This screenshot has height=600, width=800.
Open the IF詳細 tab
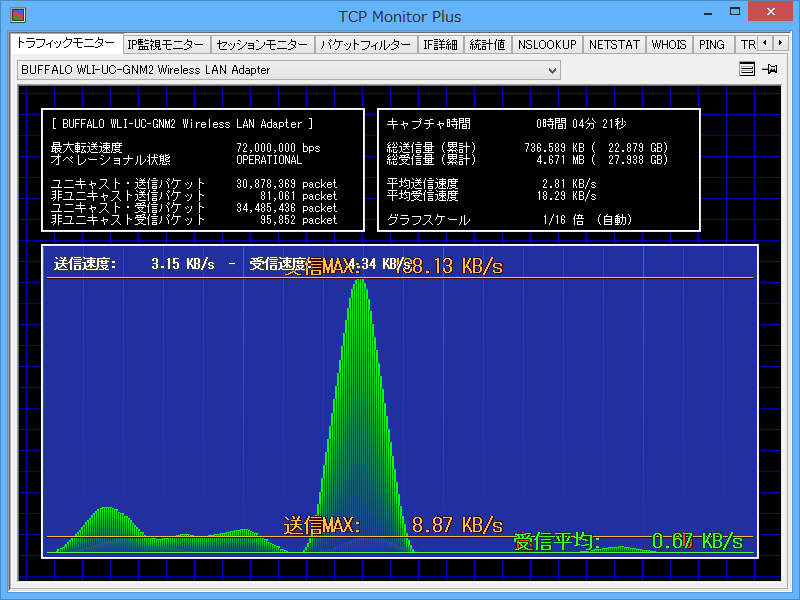tap(440, 44)
